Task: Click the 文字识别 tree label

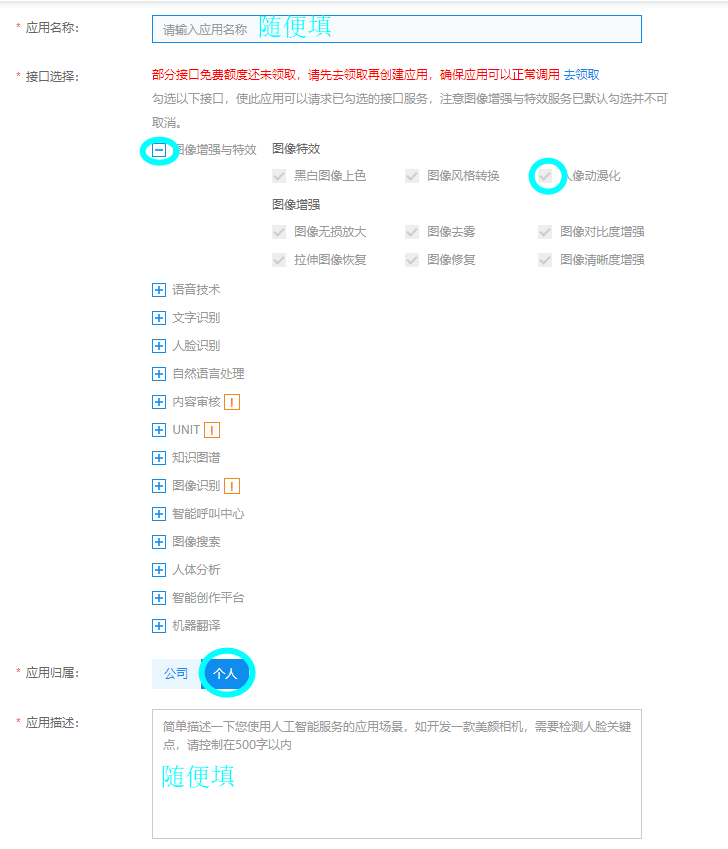Action: click(x=196, y=318)
